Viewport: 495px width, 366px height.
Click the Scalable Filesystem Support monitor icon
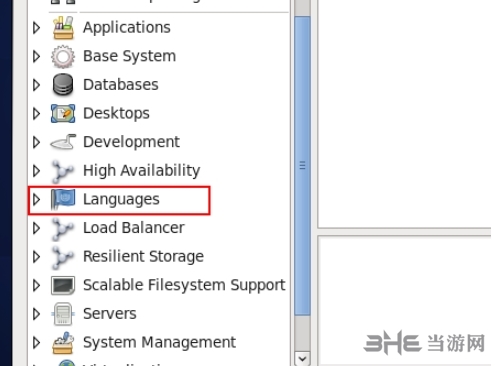pos(63,286)
